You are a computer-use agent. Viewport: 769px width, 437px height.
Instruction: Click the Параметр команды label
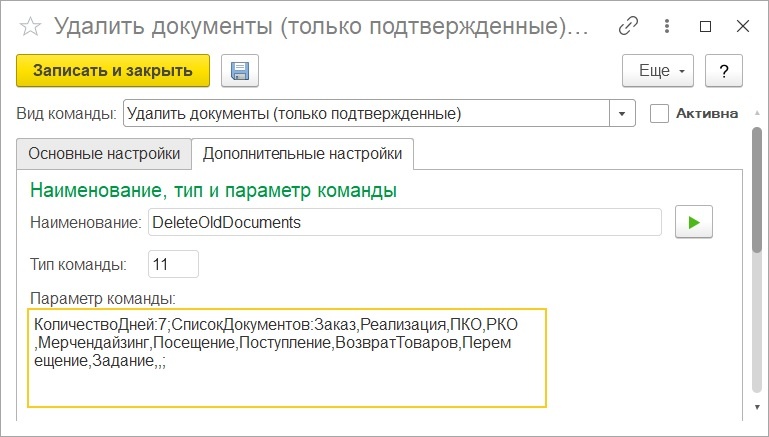(x=103, y=298)
